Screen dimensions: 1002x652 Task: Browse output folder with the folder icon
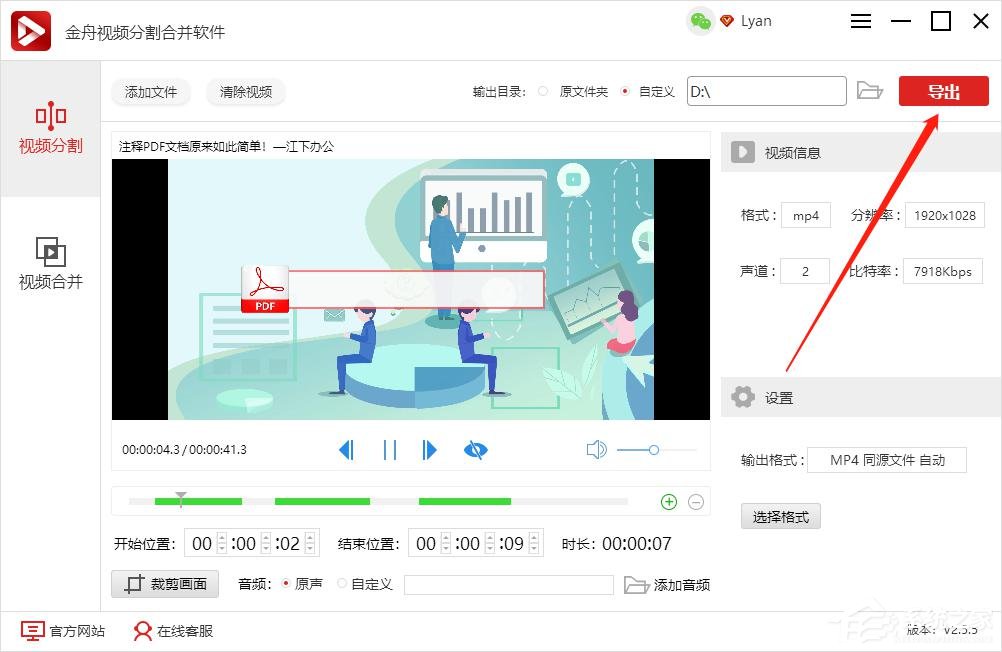click(x=870, y=90)
